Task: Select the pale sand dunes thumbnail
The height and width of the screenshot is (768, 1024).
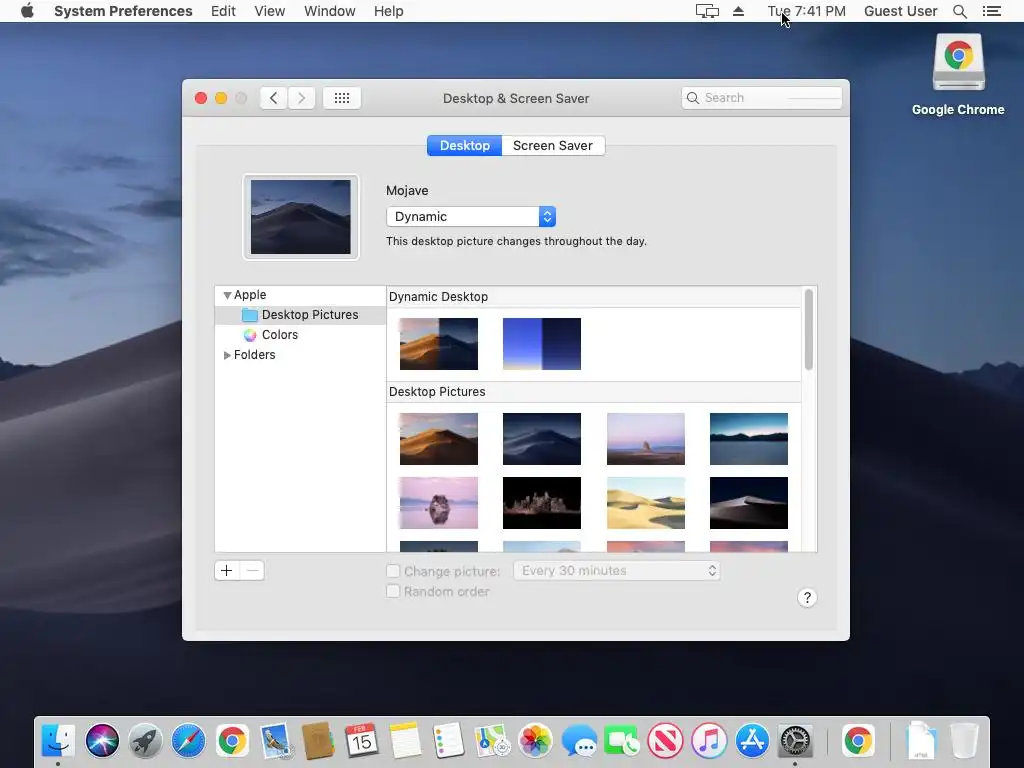Action: click(x=646, y=503)
